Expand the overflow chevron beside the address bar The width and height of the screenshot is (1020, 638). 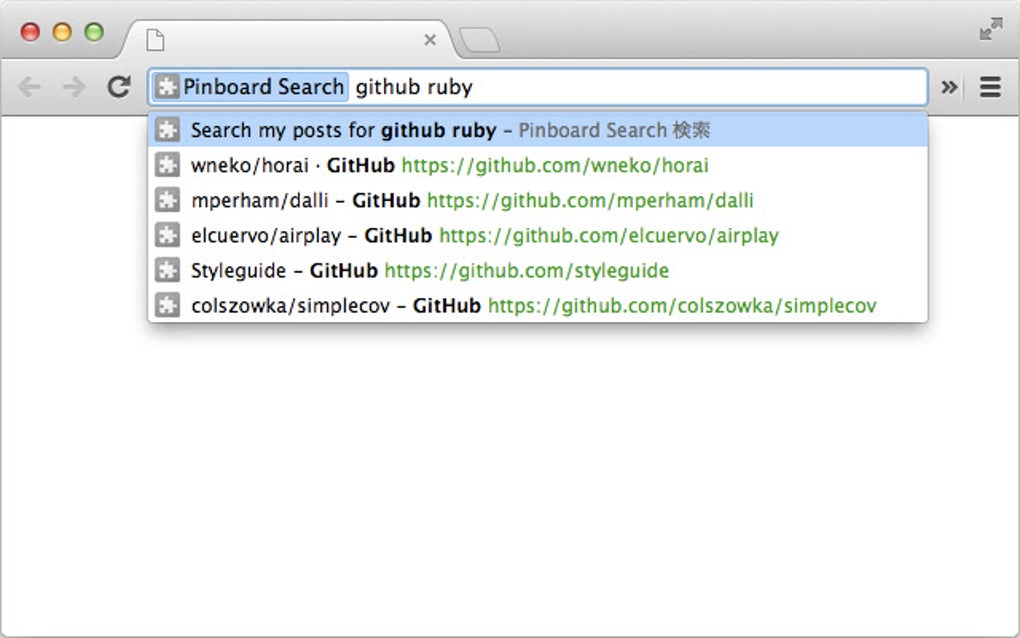pos(948,87)
